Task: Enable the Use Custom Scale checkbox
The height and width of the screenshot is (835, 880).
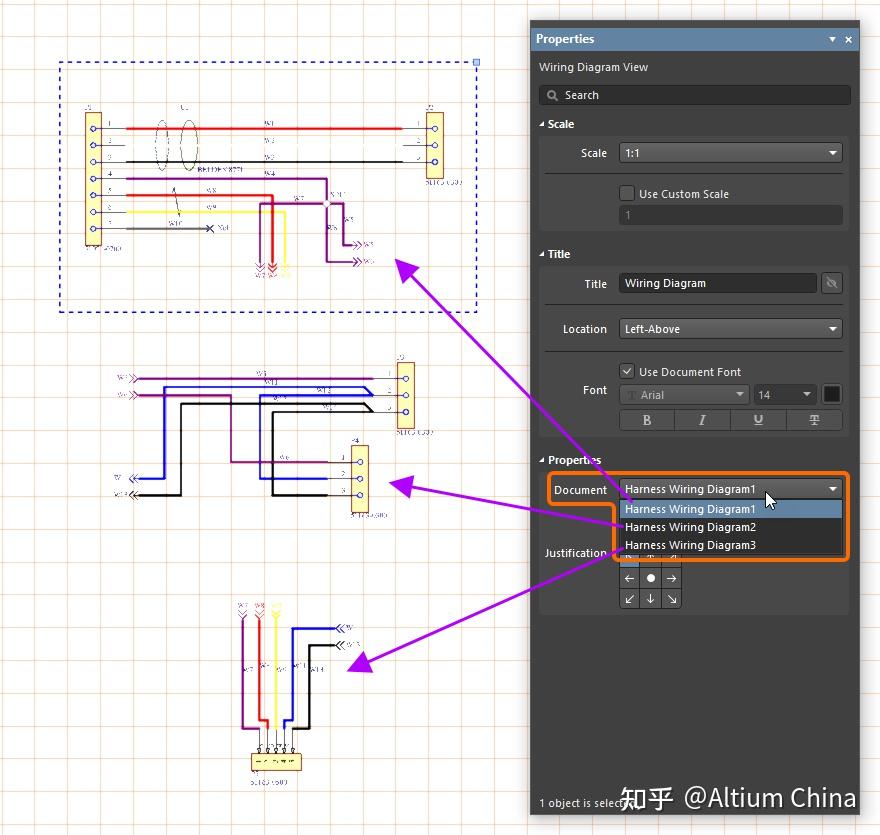Action: [626, 194]
